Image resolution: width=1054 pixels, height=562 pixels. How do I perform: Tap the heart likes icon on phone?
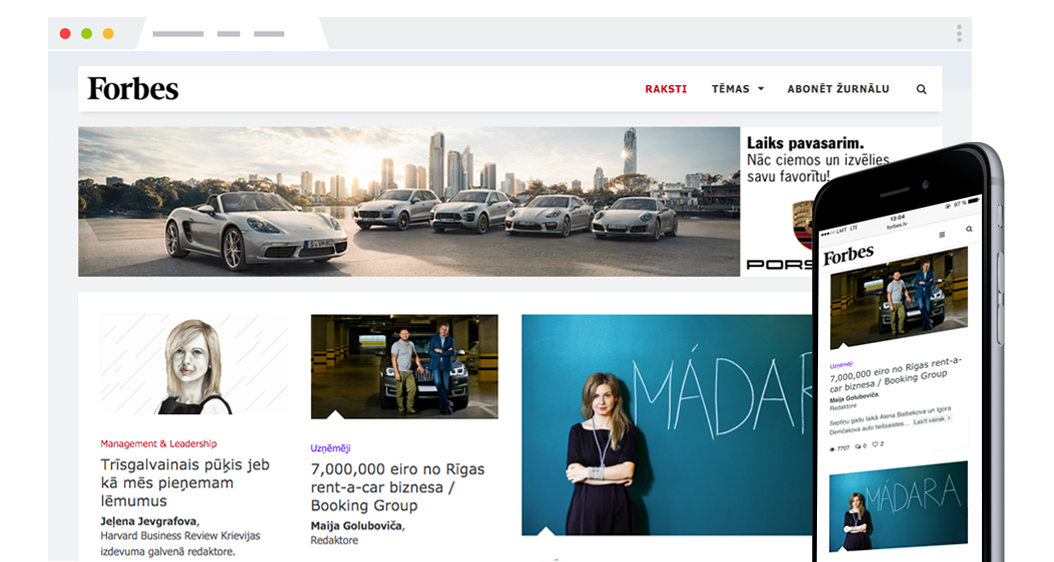875,444
